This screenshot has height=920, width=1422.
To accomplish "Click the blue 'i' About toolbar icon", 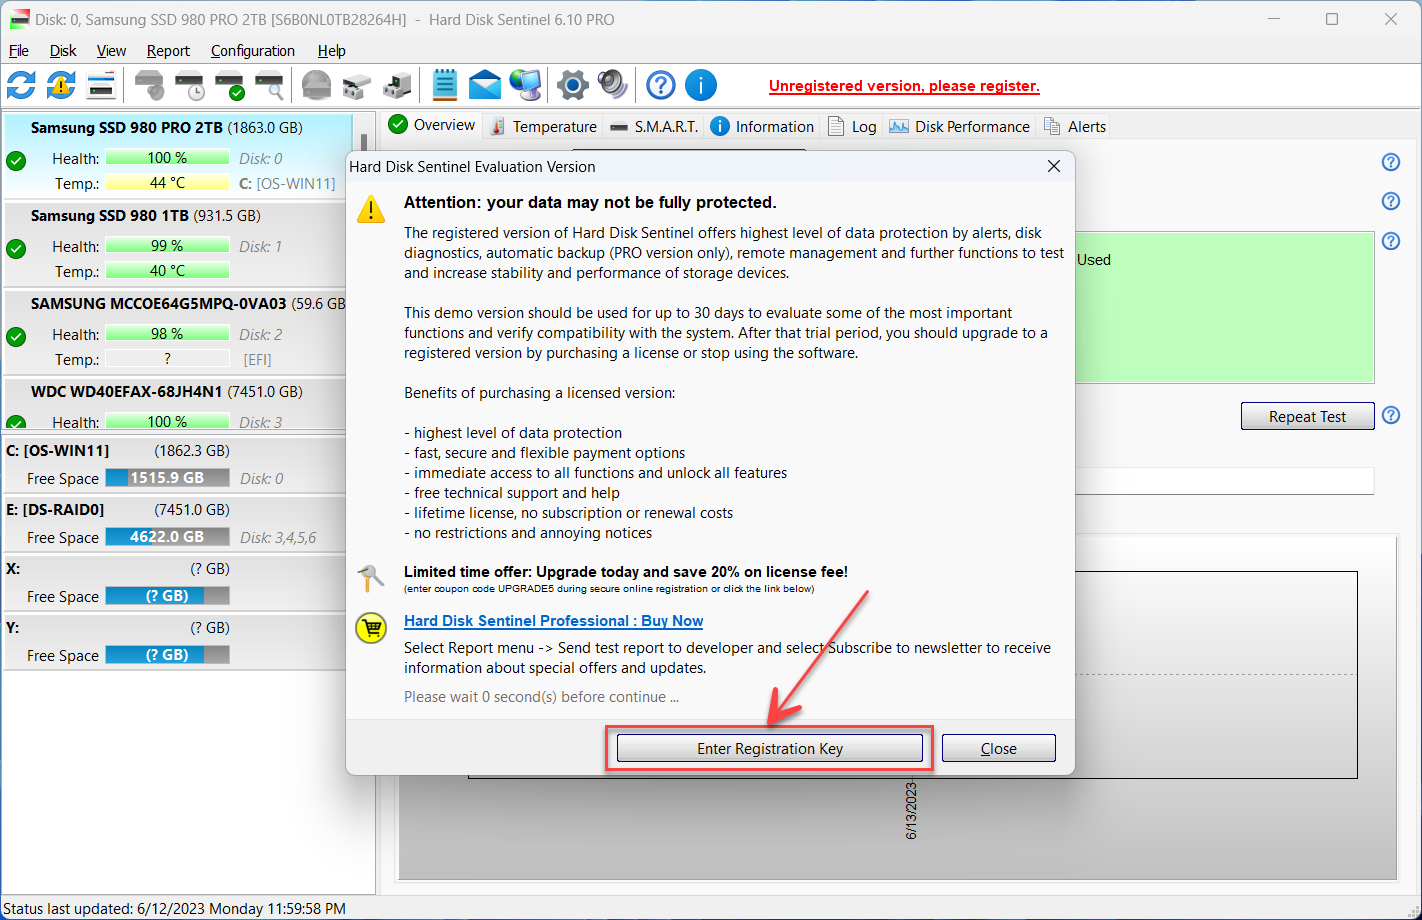I will coord(701,85).
